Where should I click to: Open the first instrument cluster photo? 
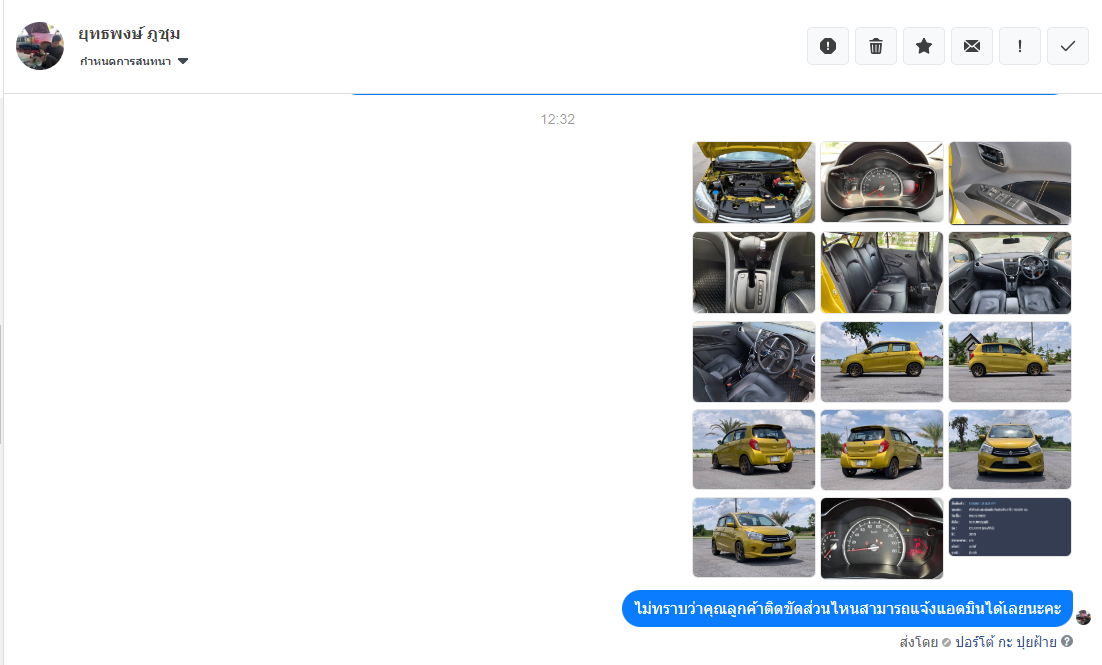[x=882, y=183]
